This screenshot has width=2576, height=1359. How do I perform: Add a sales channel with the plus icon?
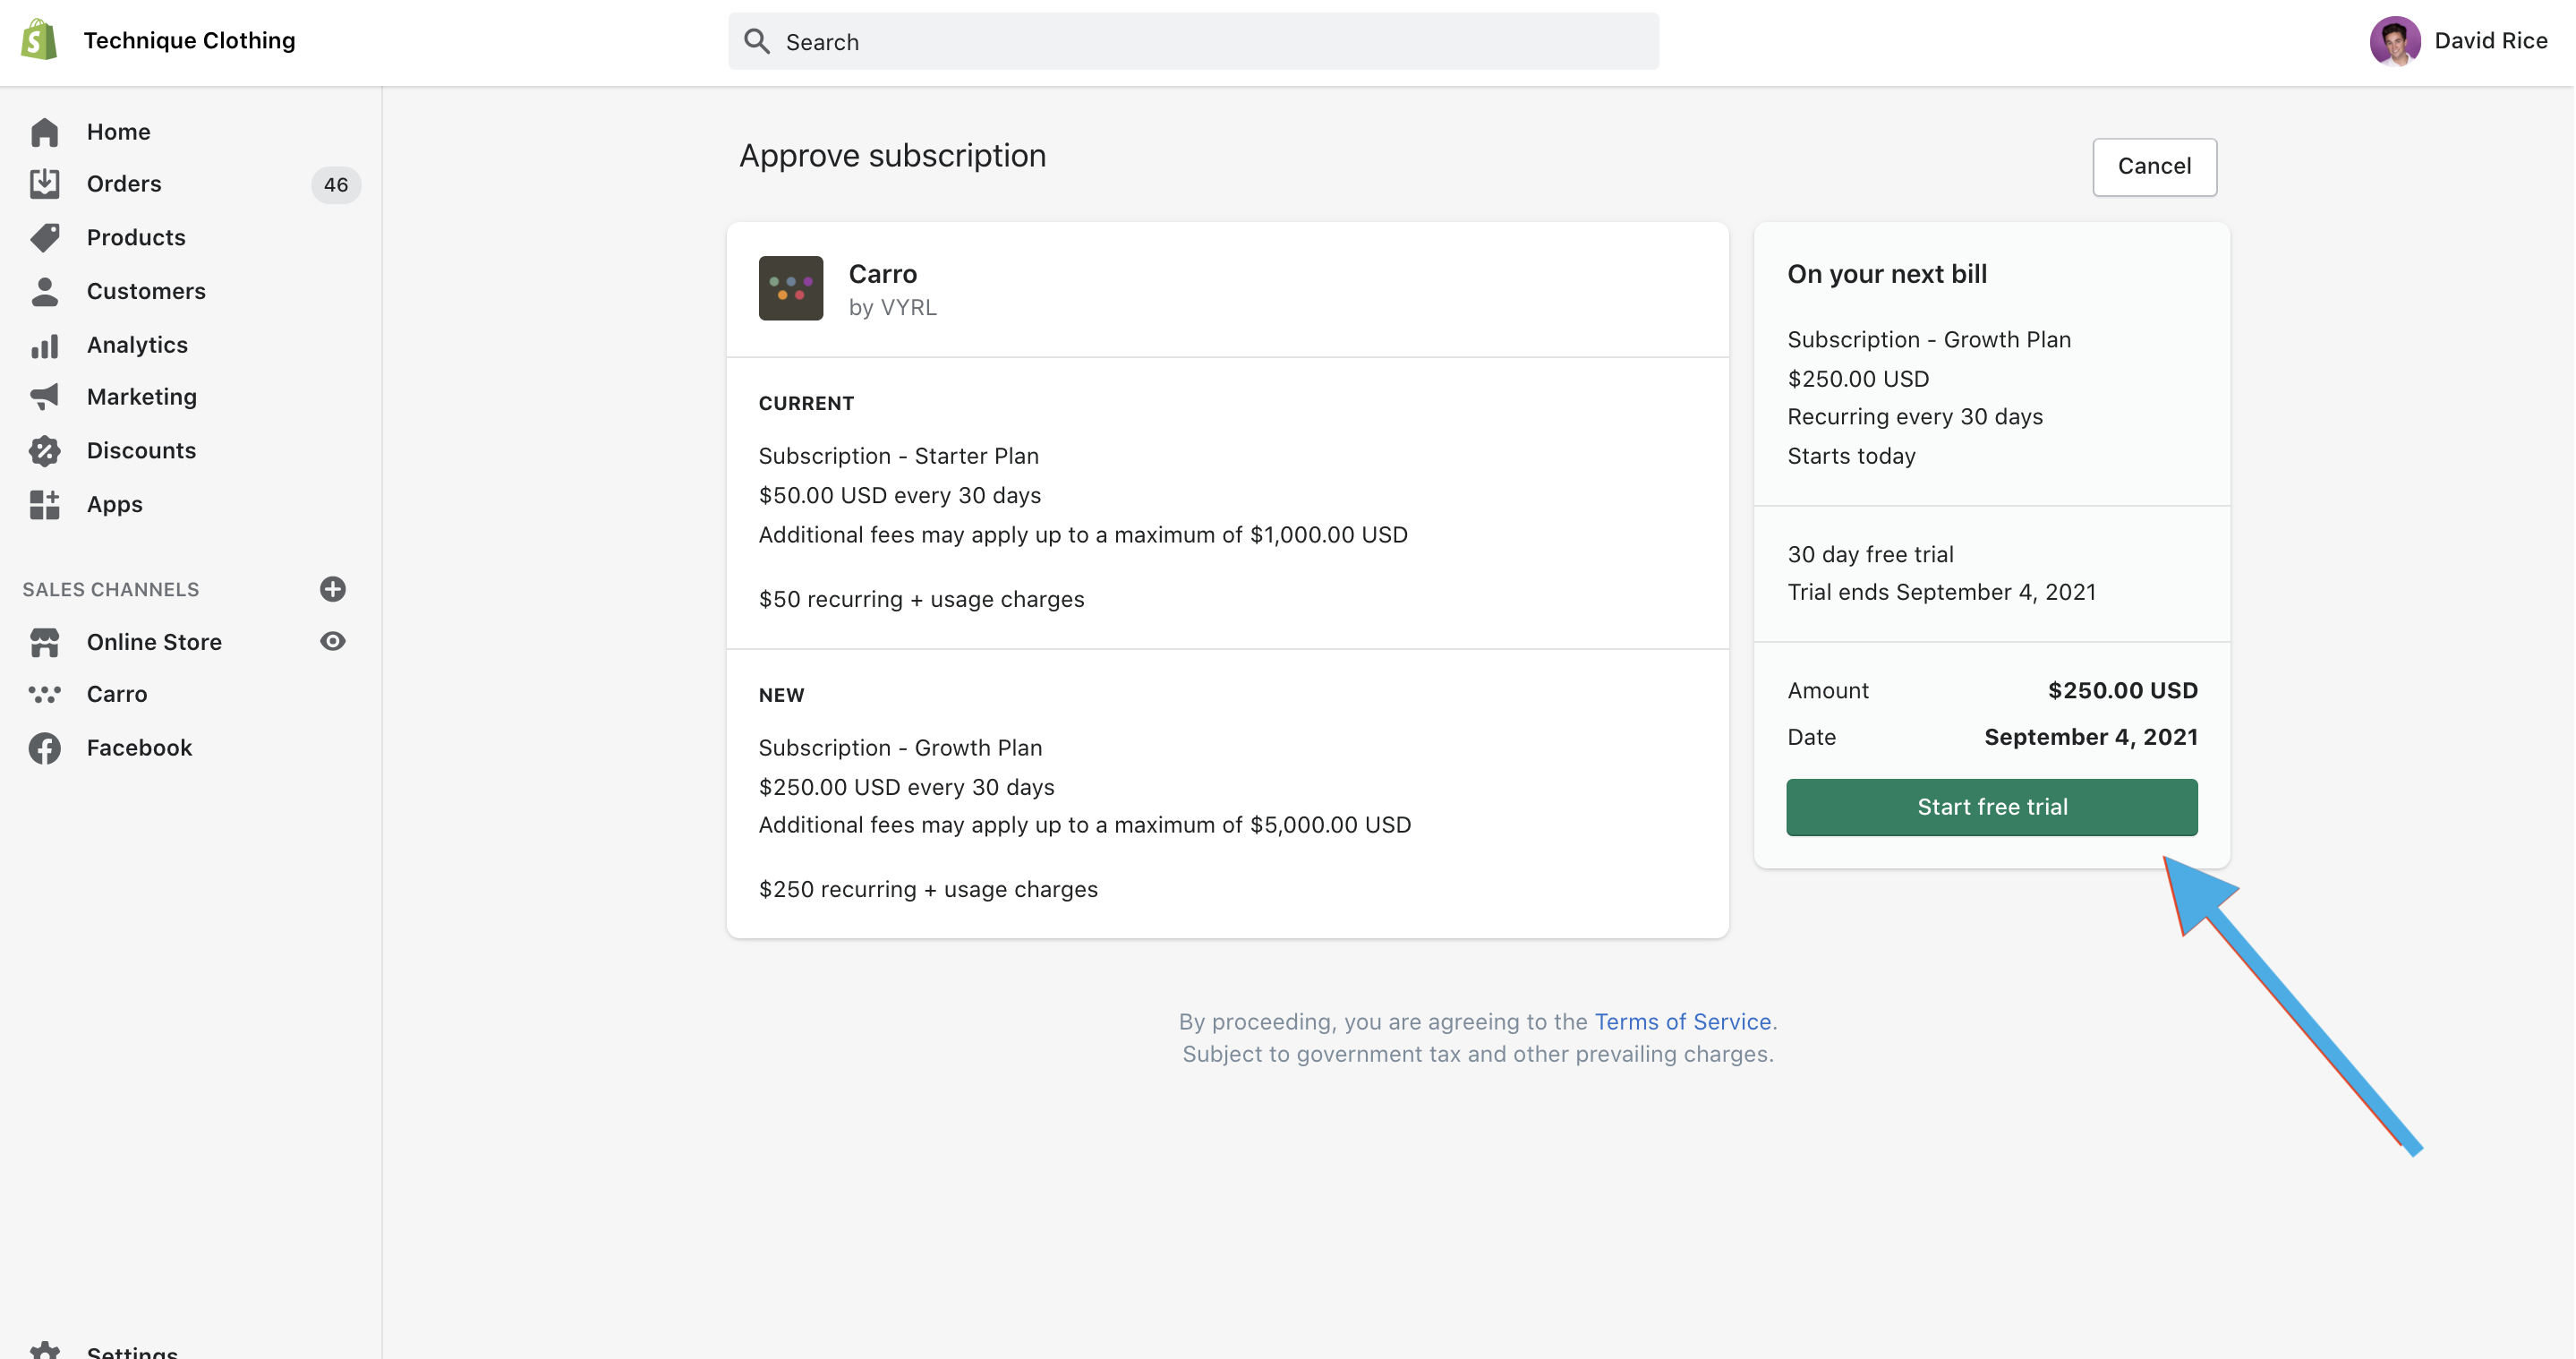(333, 589)
